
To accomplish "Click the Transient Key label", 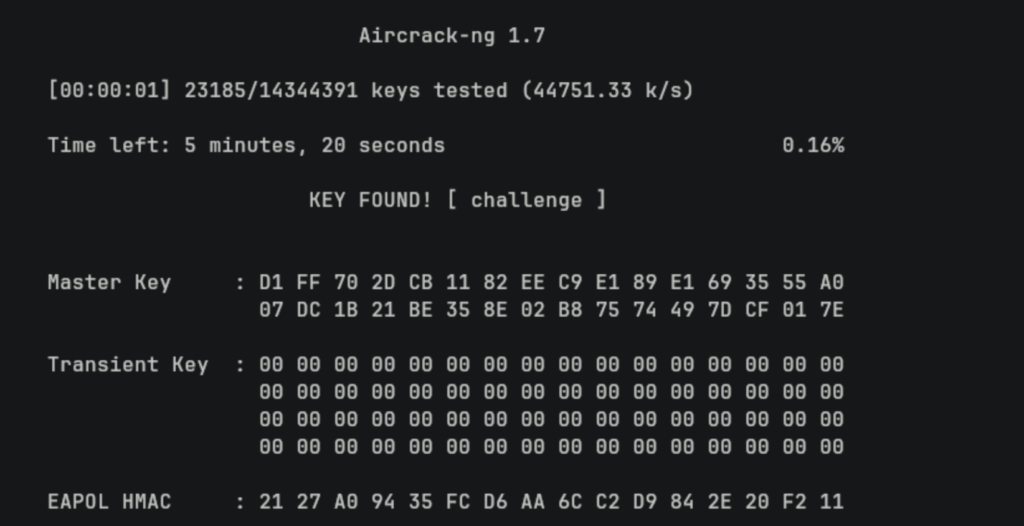I will tap(127, 364).
